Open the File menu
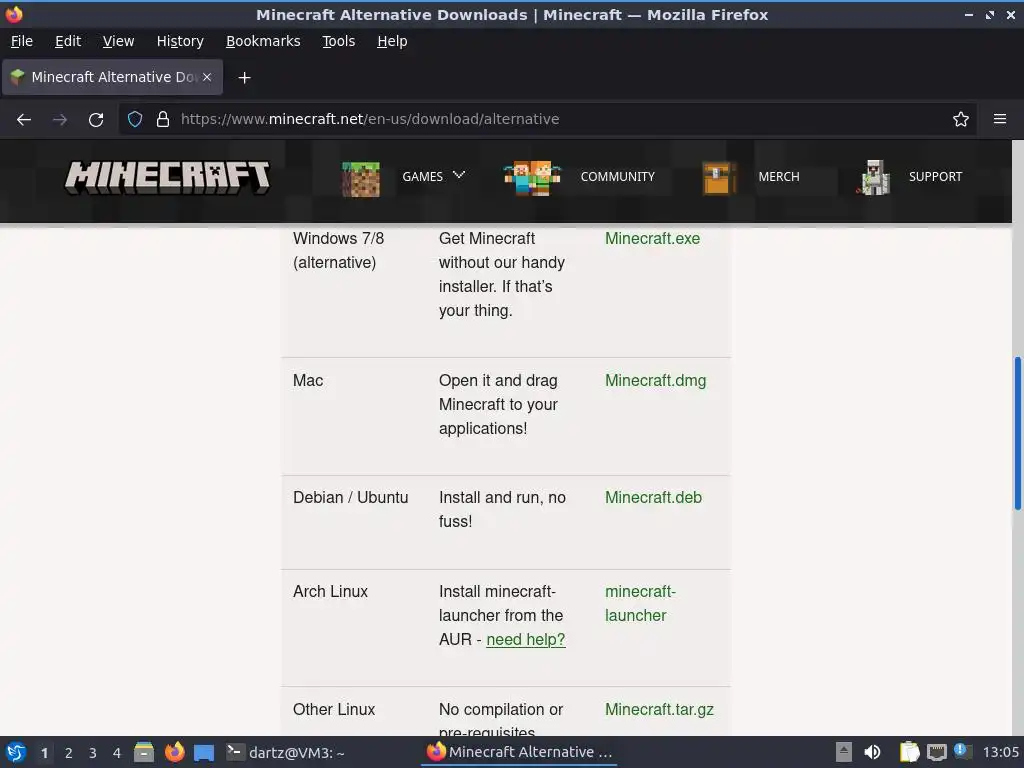This screenshot has height=768, width=1024. coord(22,41)
